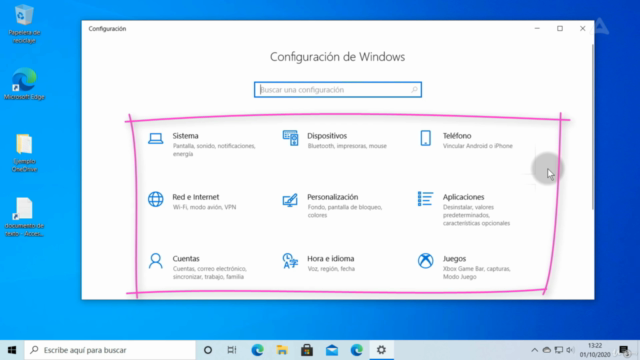Image resolution: width=640 pixels, height=360 pixels.
Task: Select Papelera de reciclaje desktop icon
Action: pos(24,24)
